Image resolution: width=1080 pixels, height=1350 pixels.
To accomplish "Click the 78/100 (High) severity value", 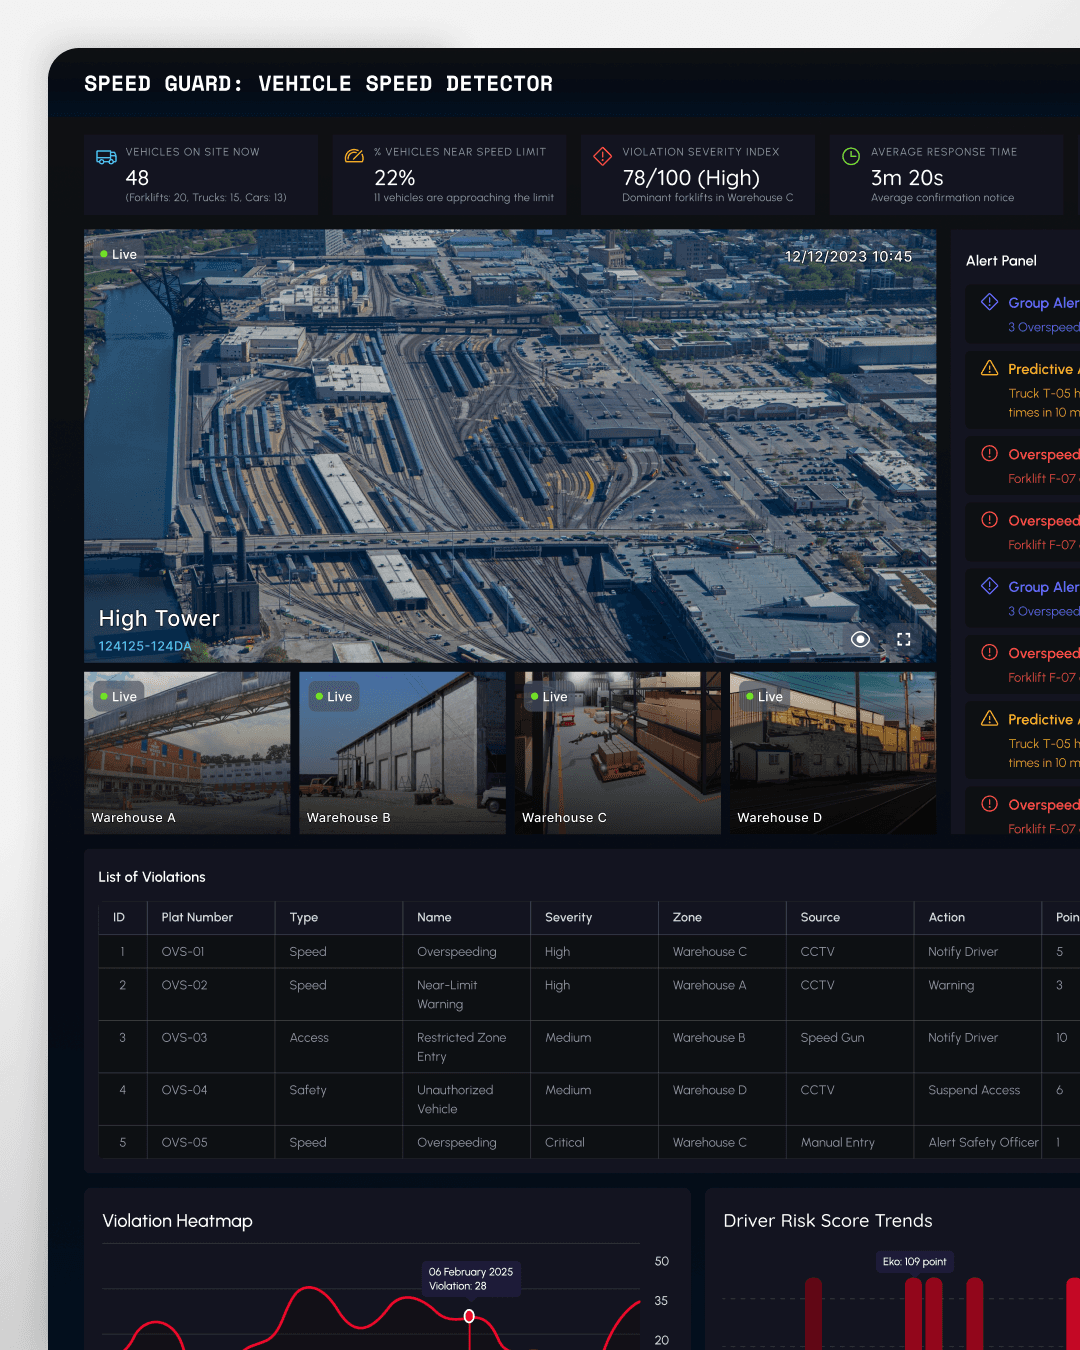I will (691, 178).
